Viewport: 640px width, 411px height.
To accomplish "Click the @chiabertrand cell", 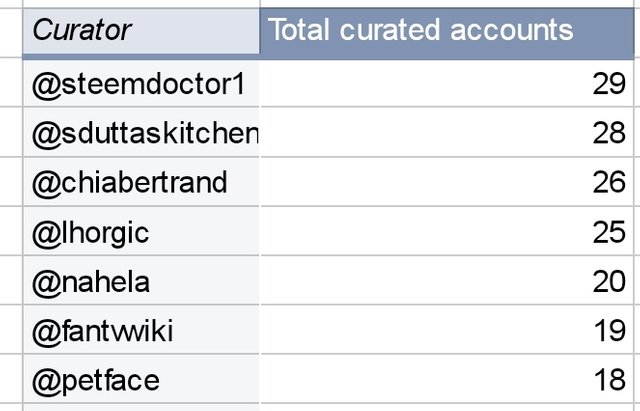I will 141,182.
